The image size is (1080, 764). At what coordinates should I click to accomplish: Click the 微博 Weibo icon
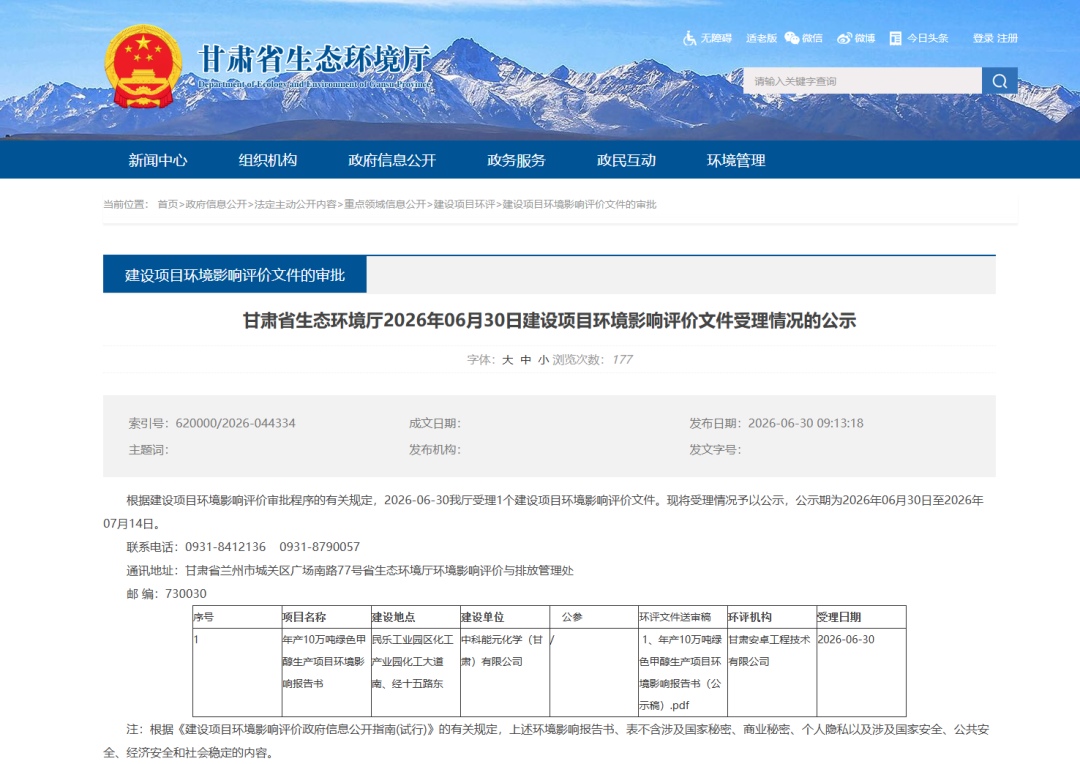[844, 38]
